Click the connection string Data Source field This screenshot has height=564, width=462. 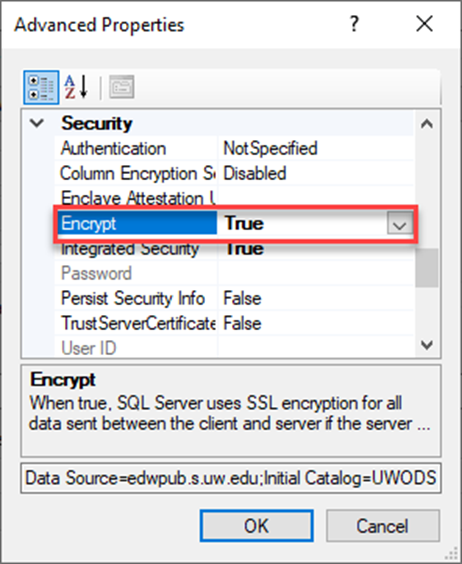tap(231, 478)
